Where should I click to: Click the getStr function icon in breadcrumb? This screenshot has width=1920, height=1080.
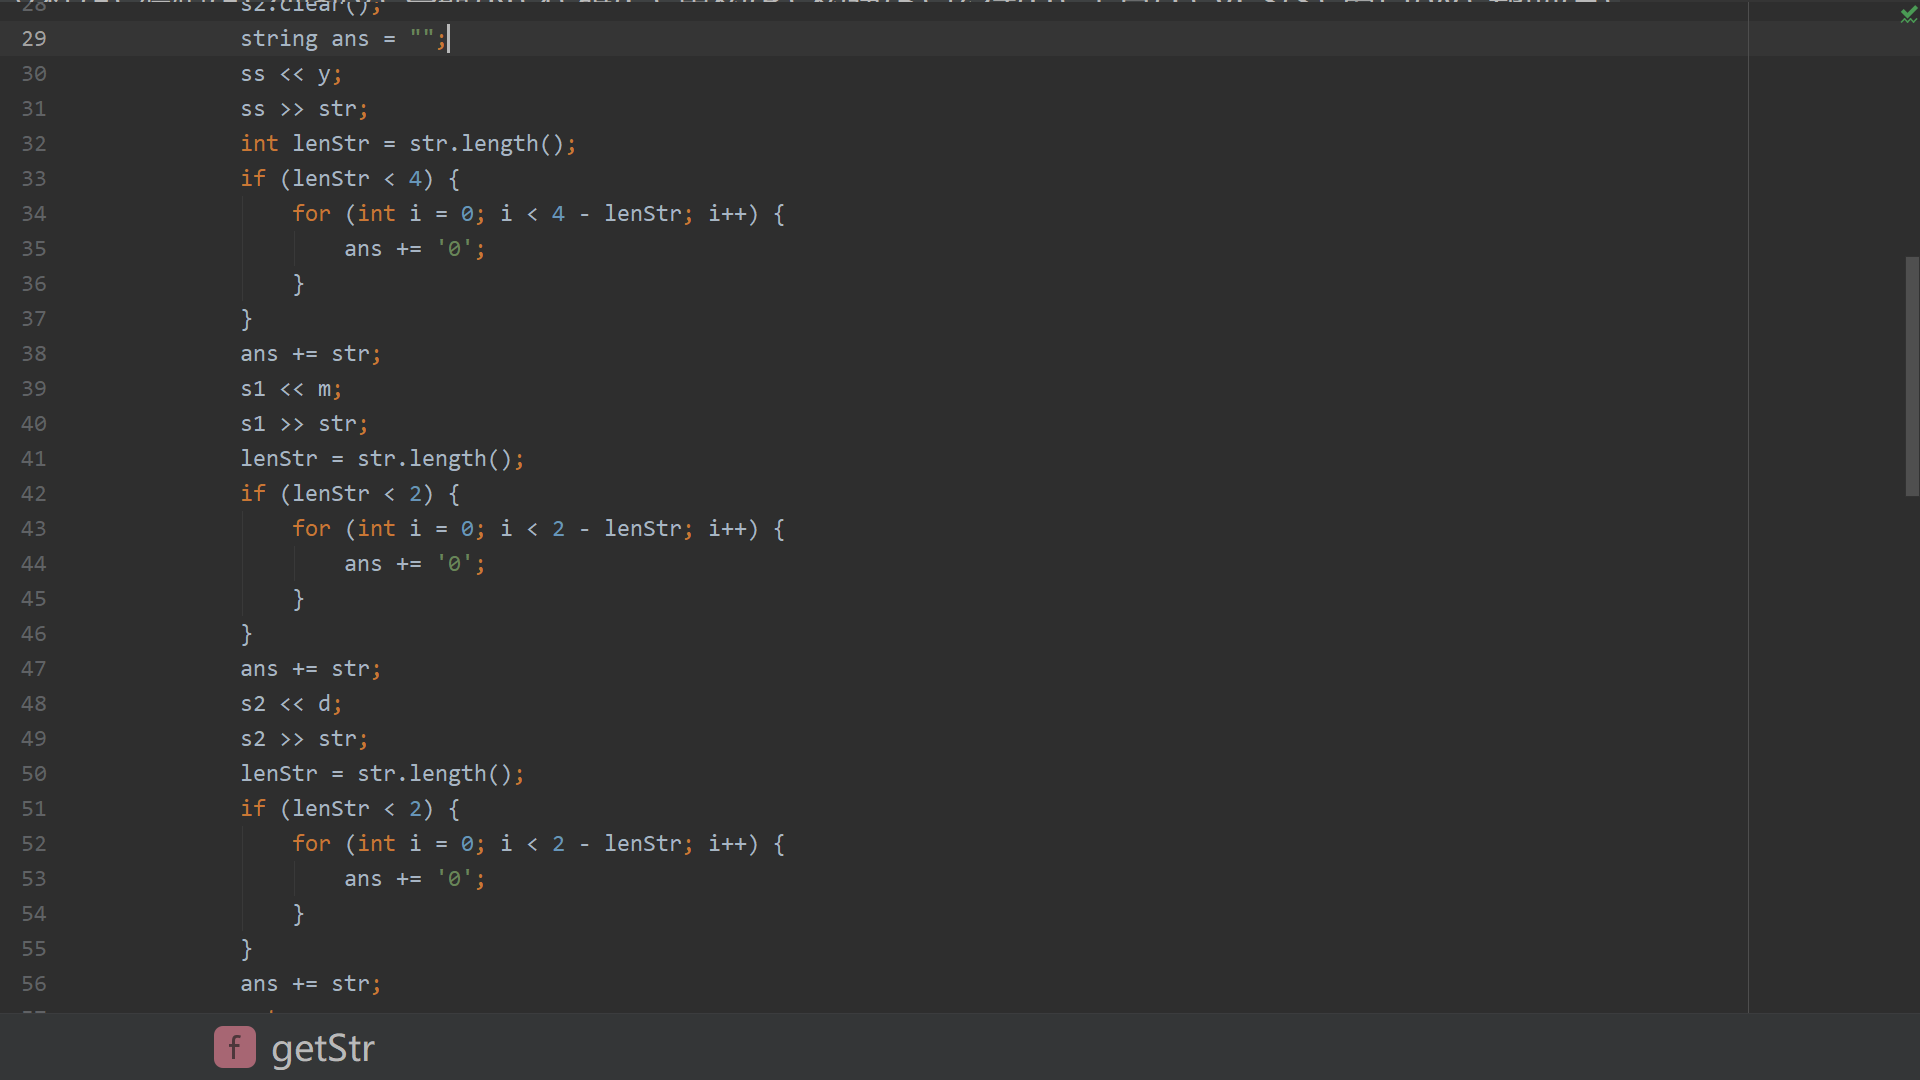(235, 1047)
